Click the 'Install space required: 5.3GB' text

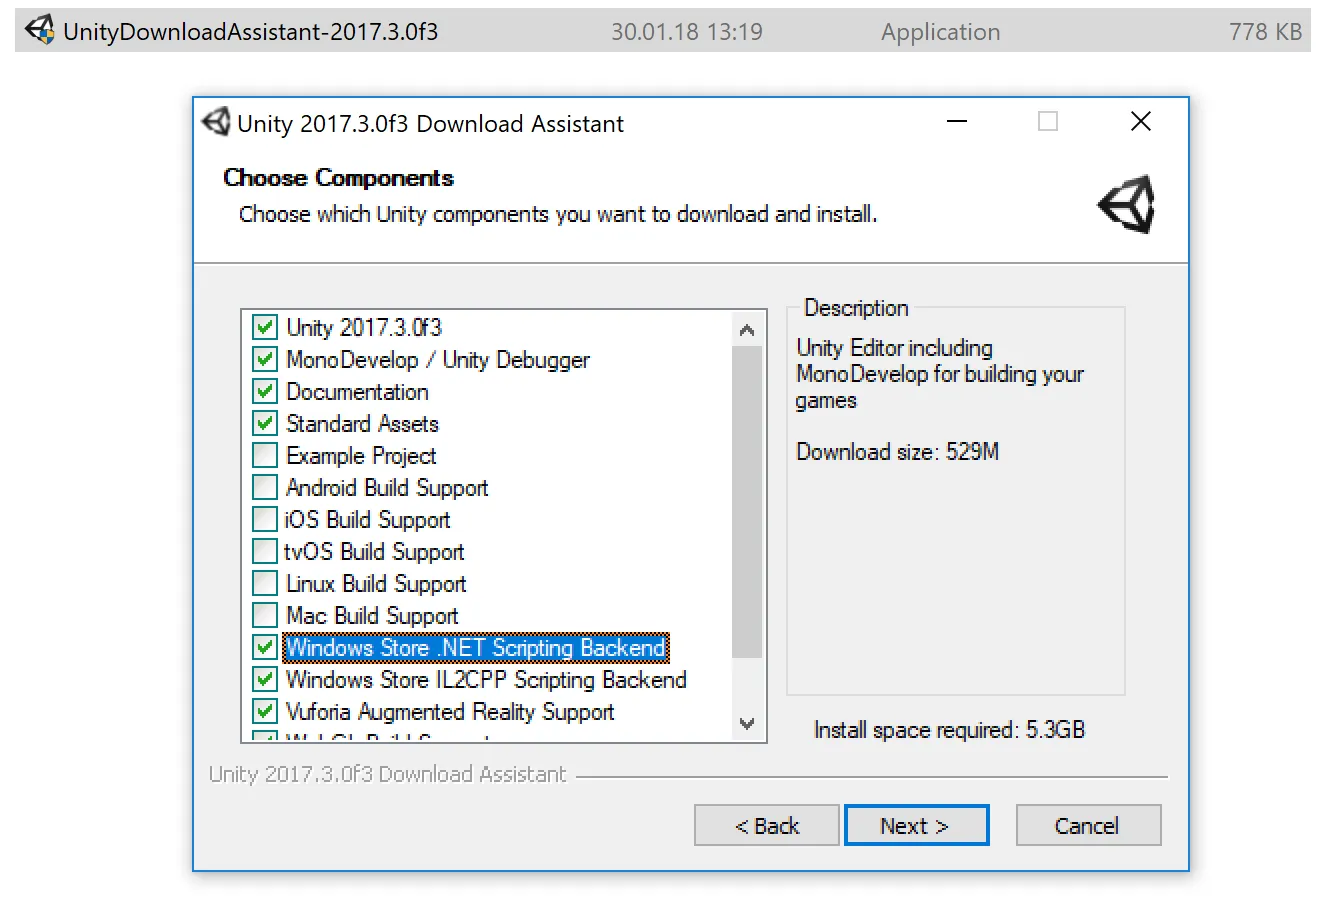point(949,730)
